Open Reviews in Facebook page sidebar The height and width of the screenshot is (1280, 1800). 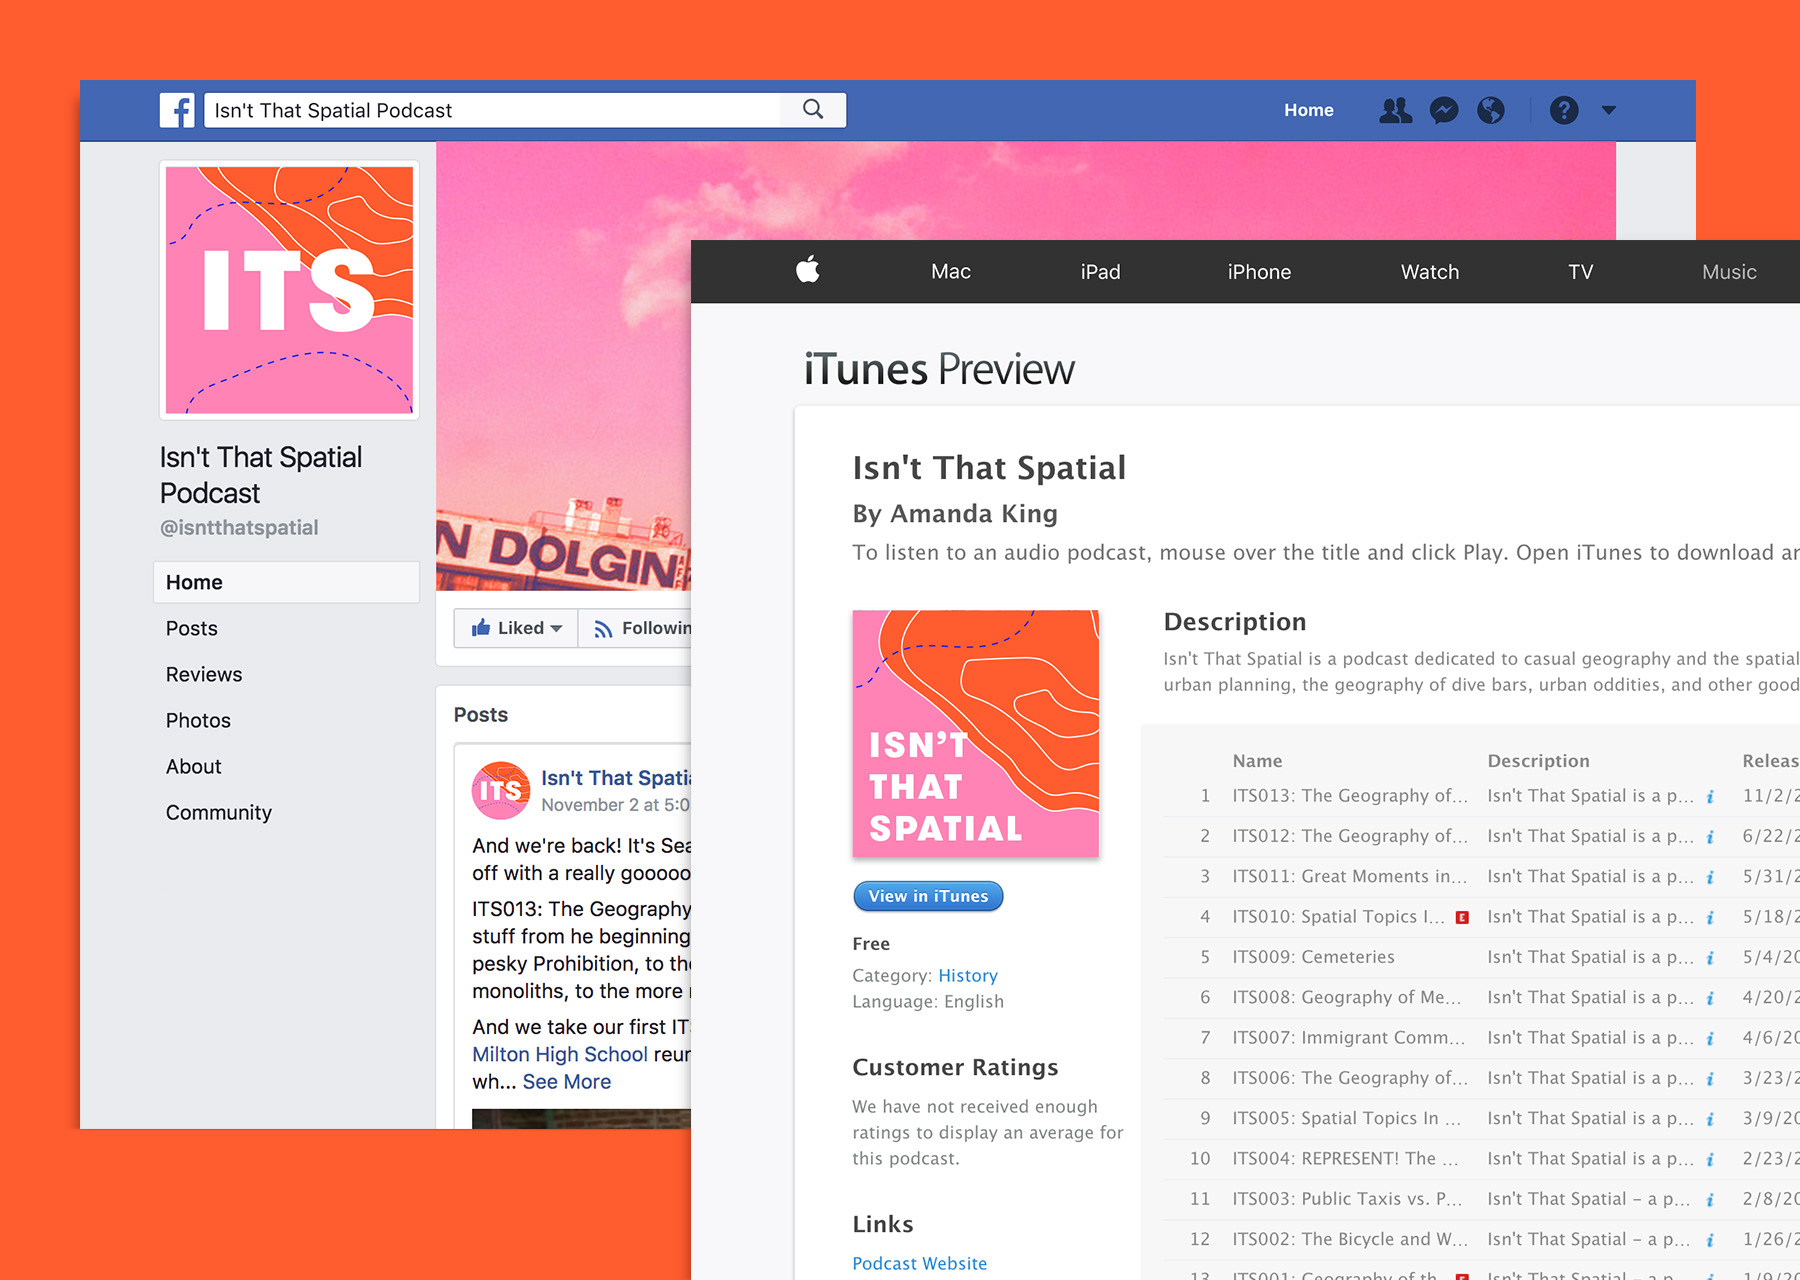coord(204,674)
